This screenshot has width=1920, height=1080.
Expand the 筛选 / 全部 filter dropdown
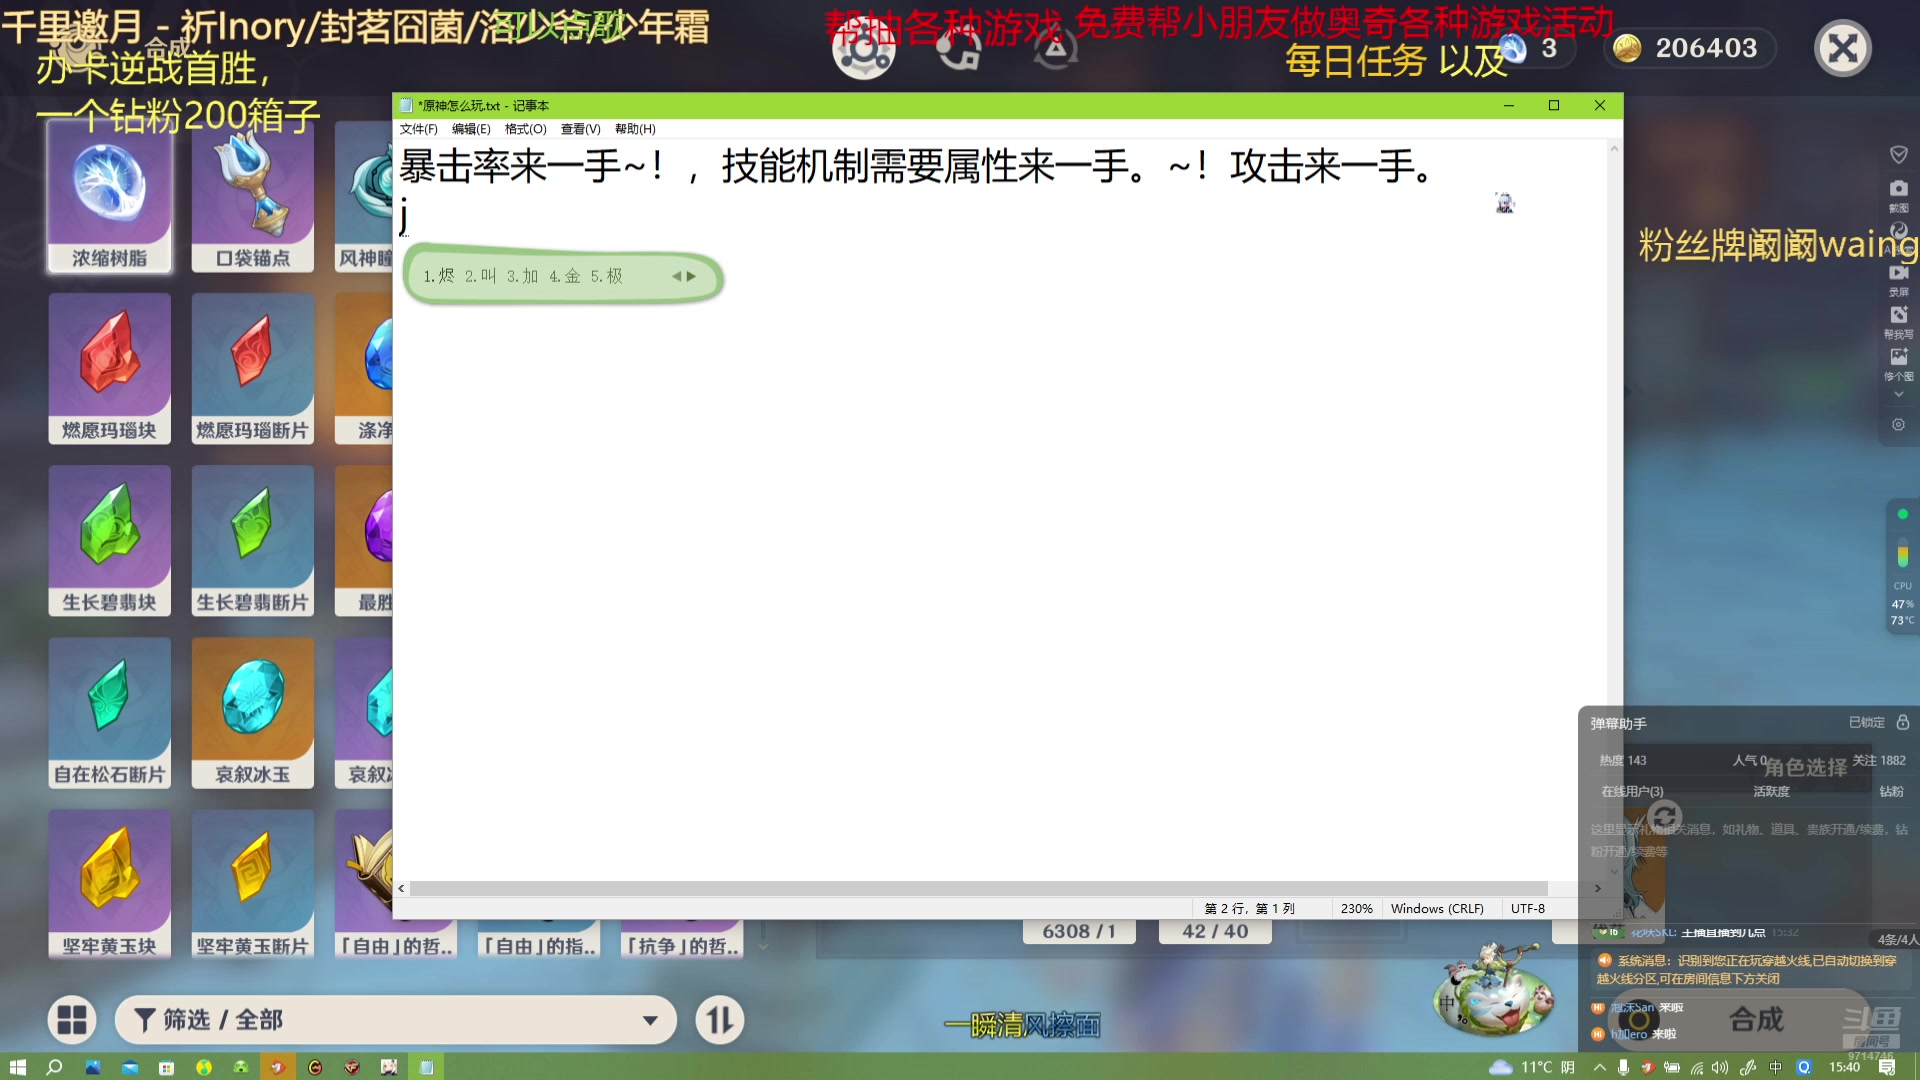(x=396, y=1020)
